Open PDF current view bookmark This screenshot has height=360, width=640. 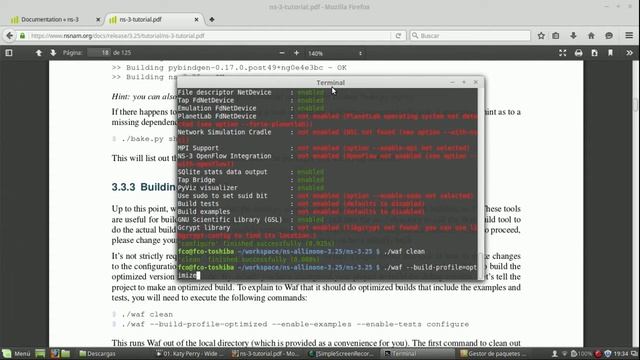610,53
